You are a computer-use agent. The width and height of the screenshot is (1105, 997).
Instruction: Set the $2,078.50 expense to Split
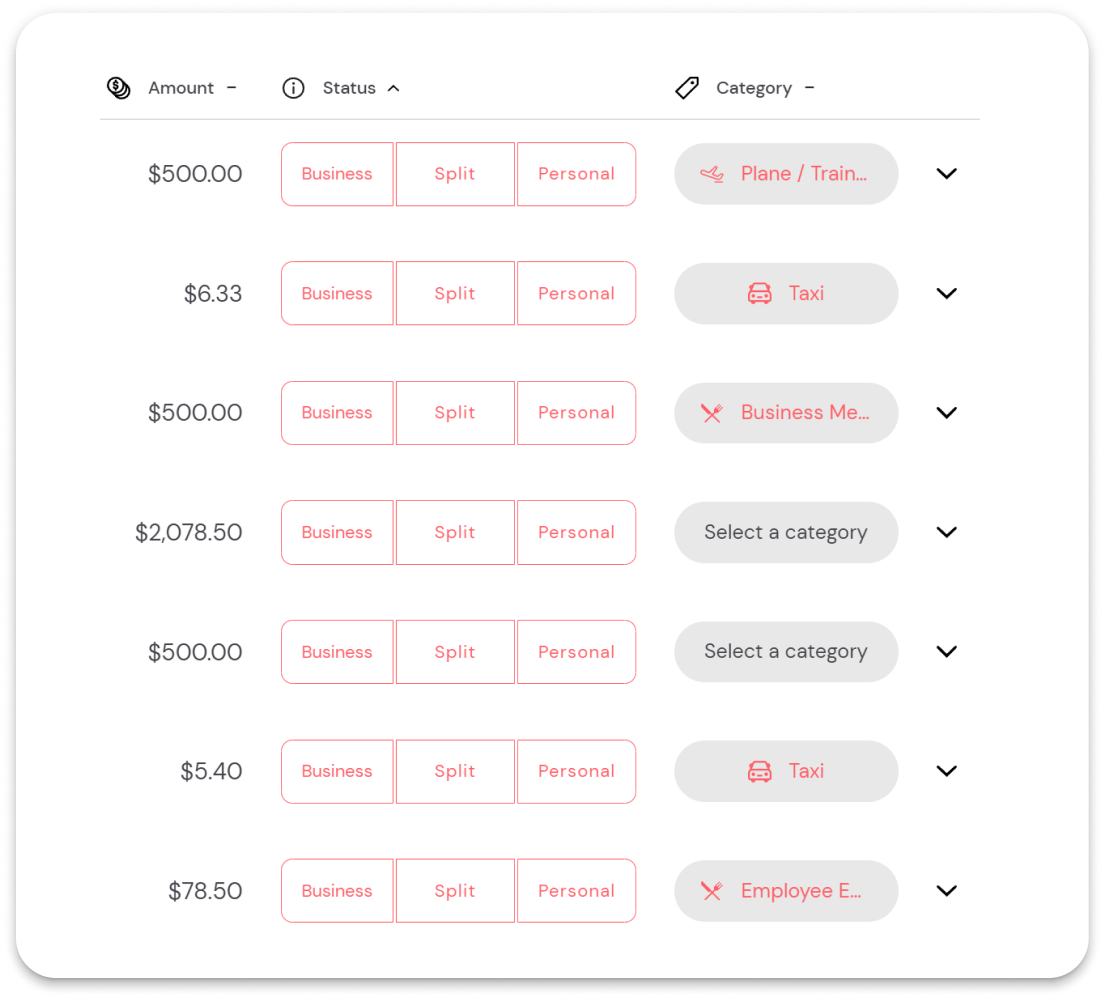pos(455,532)
